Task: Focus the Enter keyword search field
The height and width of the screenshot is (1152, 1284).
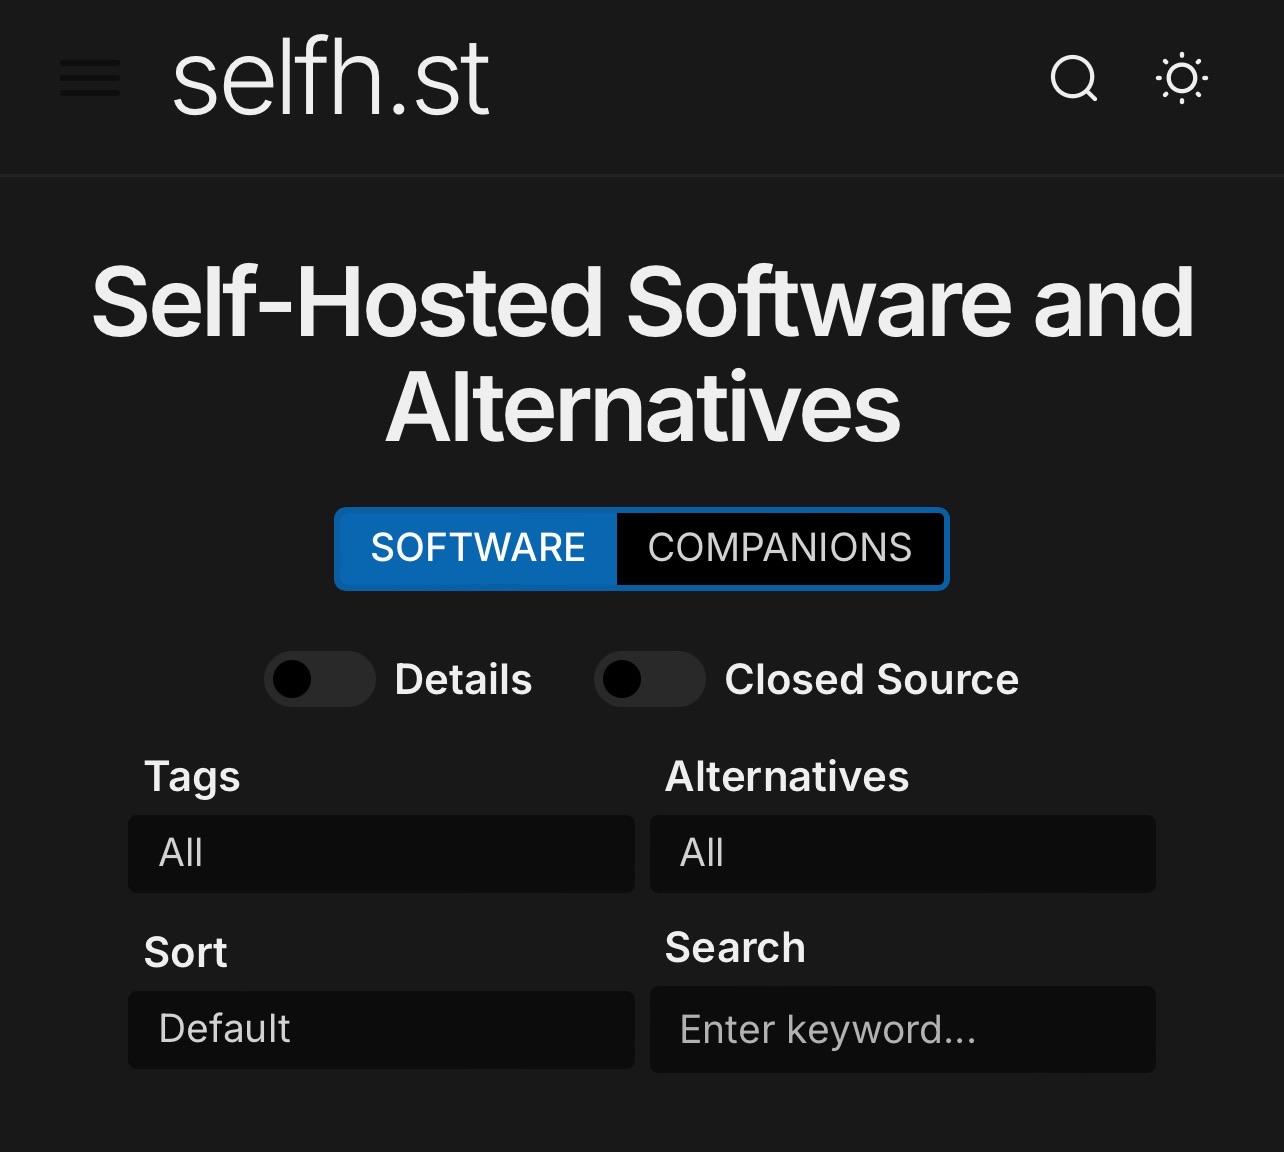Action: coord(902,1029)
